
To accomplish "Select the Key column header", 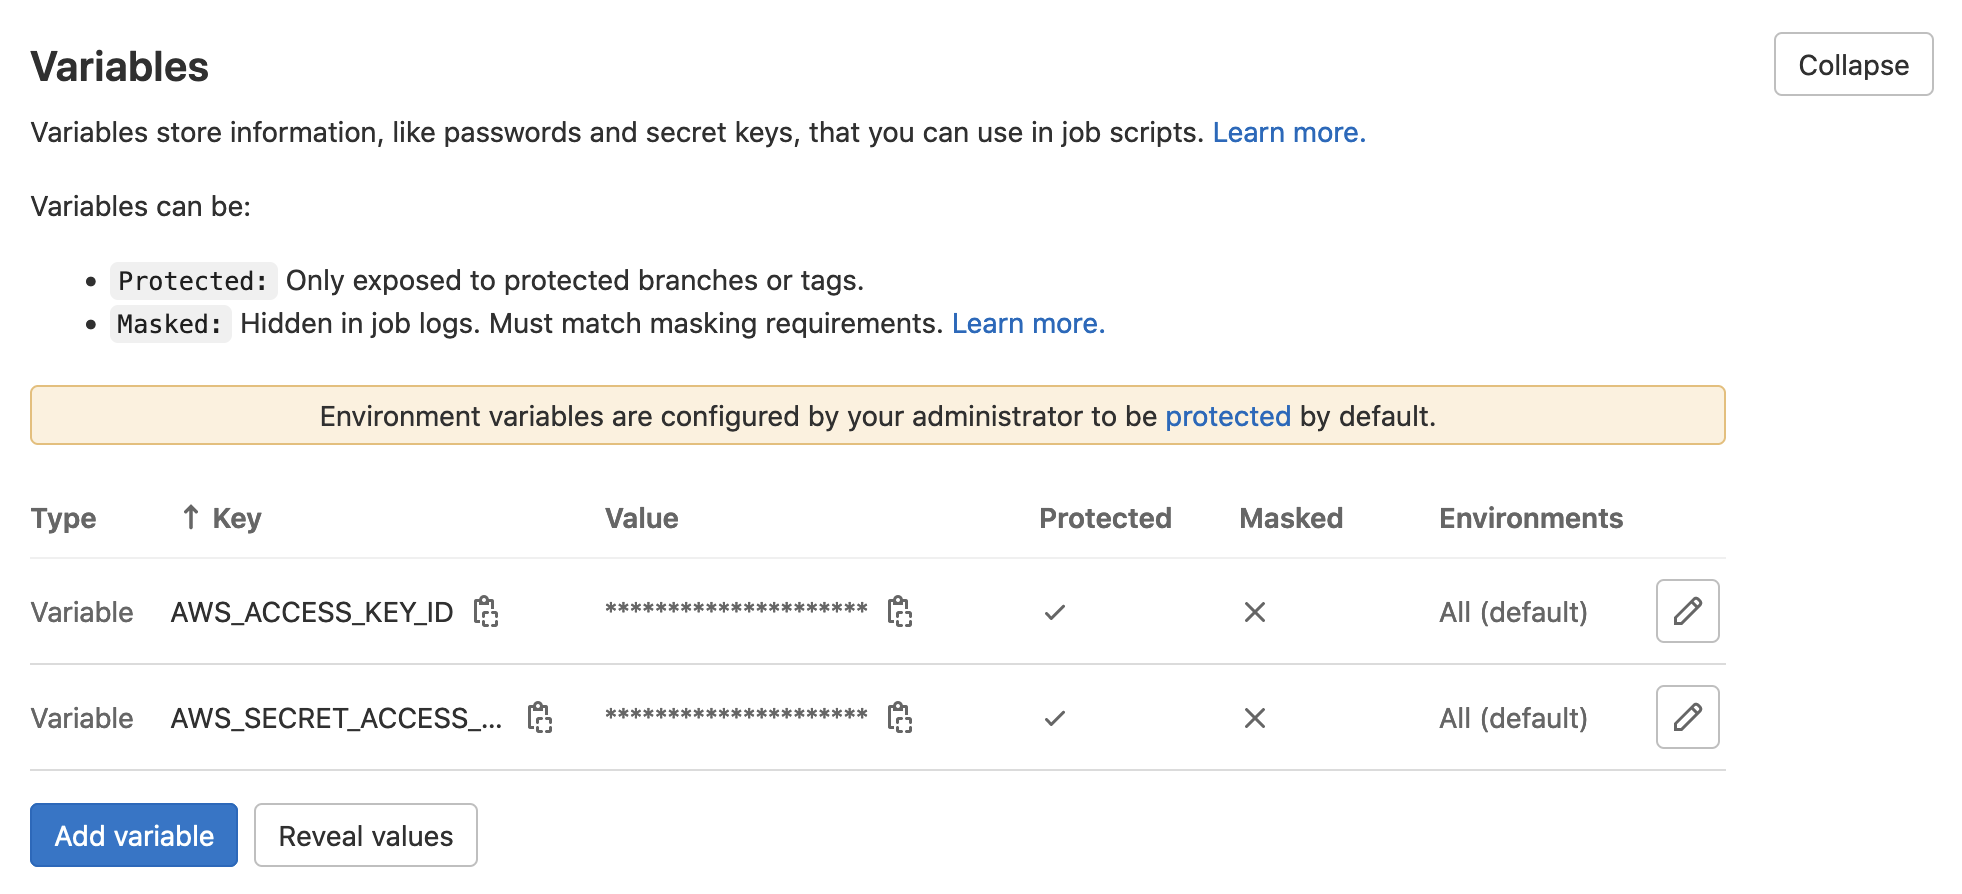I will pyautogui.click(x=236, y=517).
